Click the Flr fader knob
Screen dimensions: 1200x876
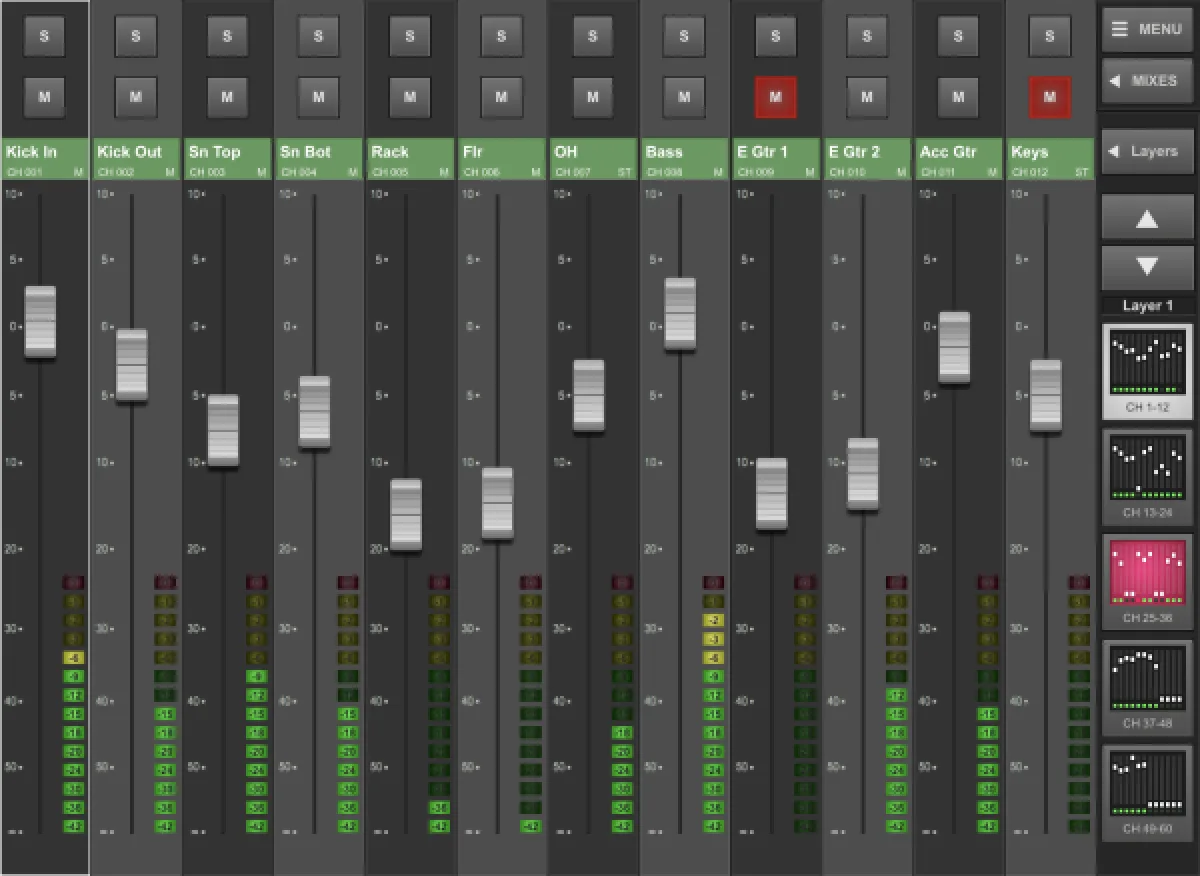(x=497, y=503)
